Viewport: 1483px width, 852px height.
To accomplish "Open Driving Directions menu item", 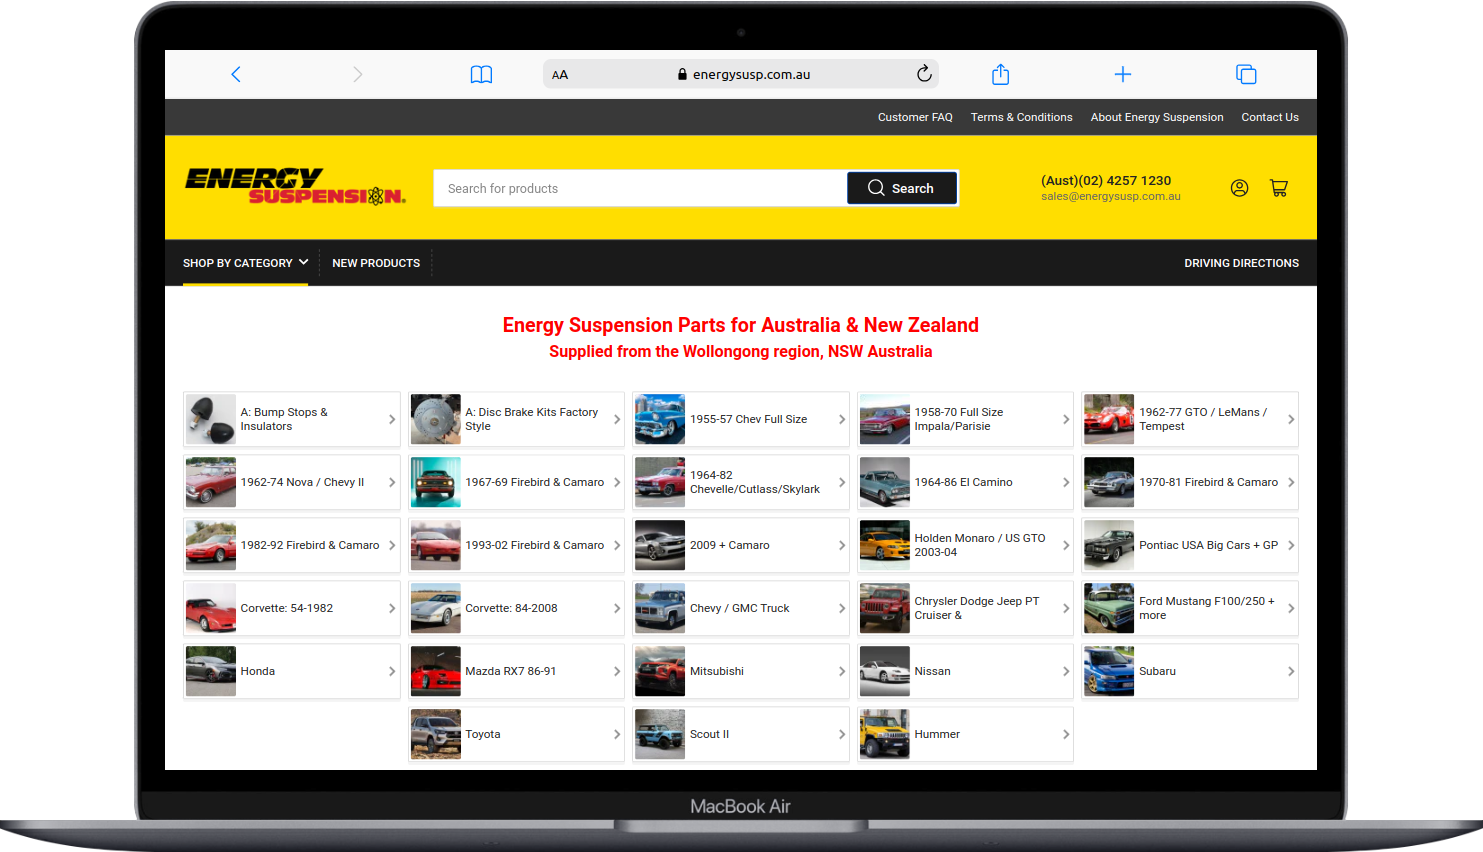I will tap(1241, 263).
